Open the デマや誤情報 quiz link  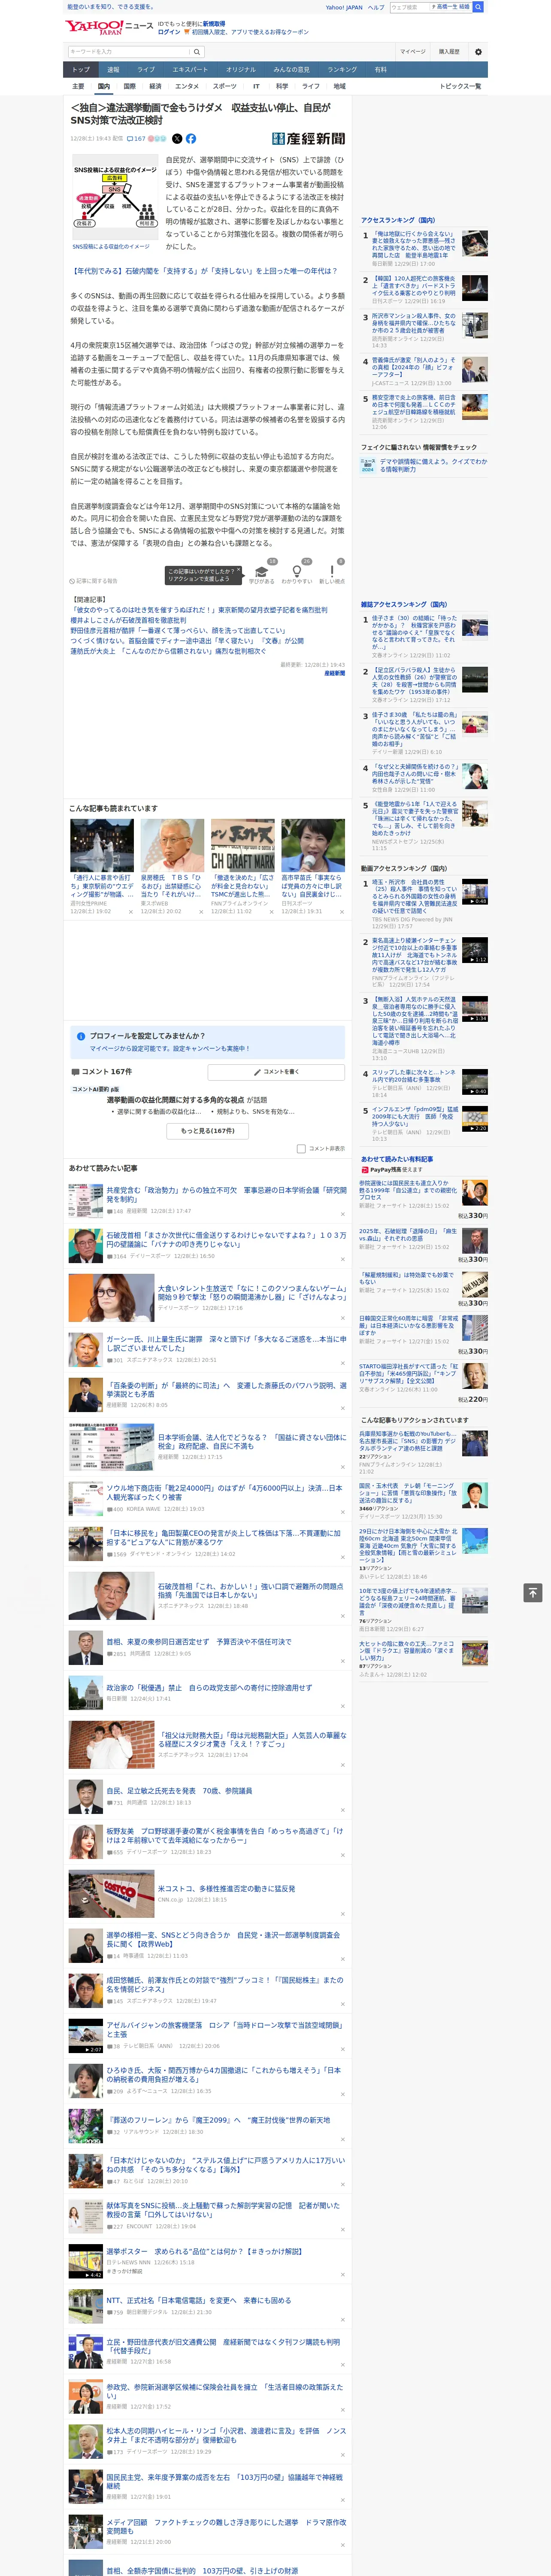432,465
